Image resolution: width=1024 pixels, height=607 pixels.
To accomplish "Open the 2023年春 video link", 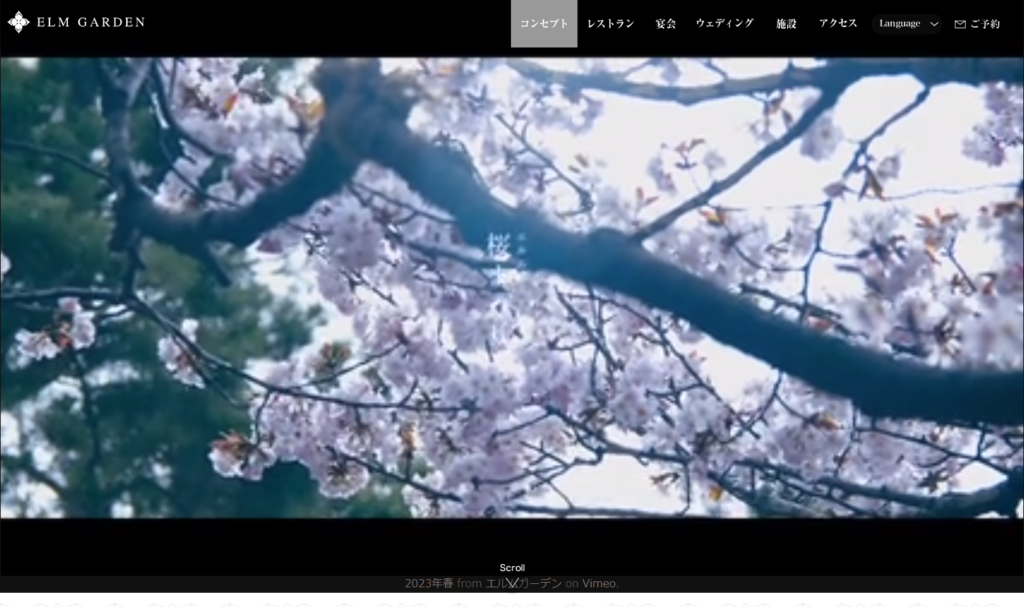I will point(429,584).
